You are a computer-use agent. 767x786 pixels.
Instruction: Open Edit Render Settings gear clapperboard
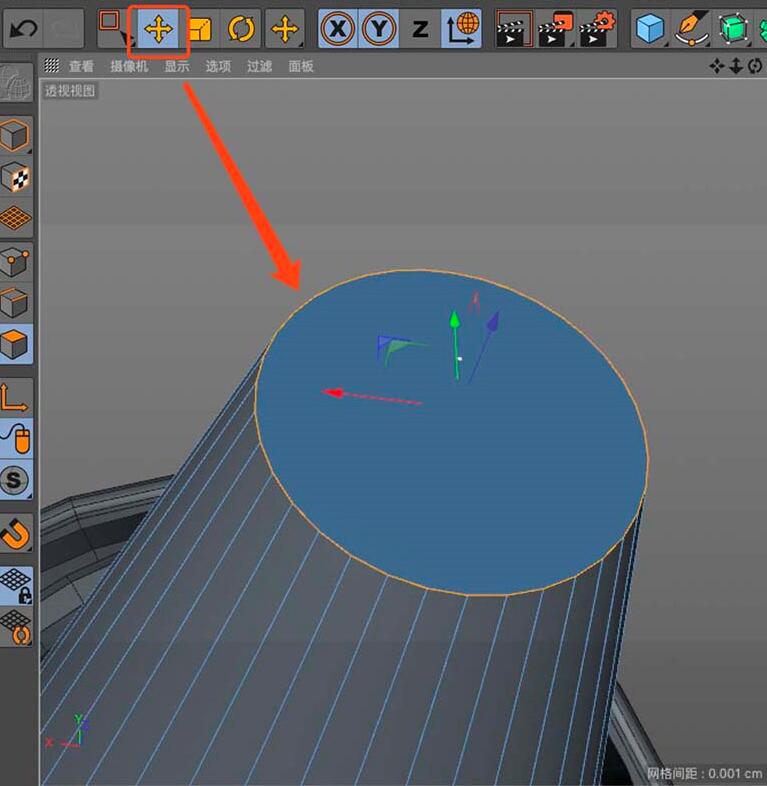click(597, 29)
